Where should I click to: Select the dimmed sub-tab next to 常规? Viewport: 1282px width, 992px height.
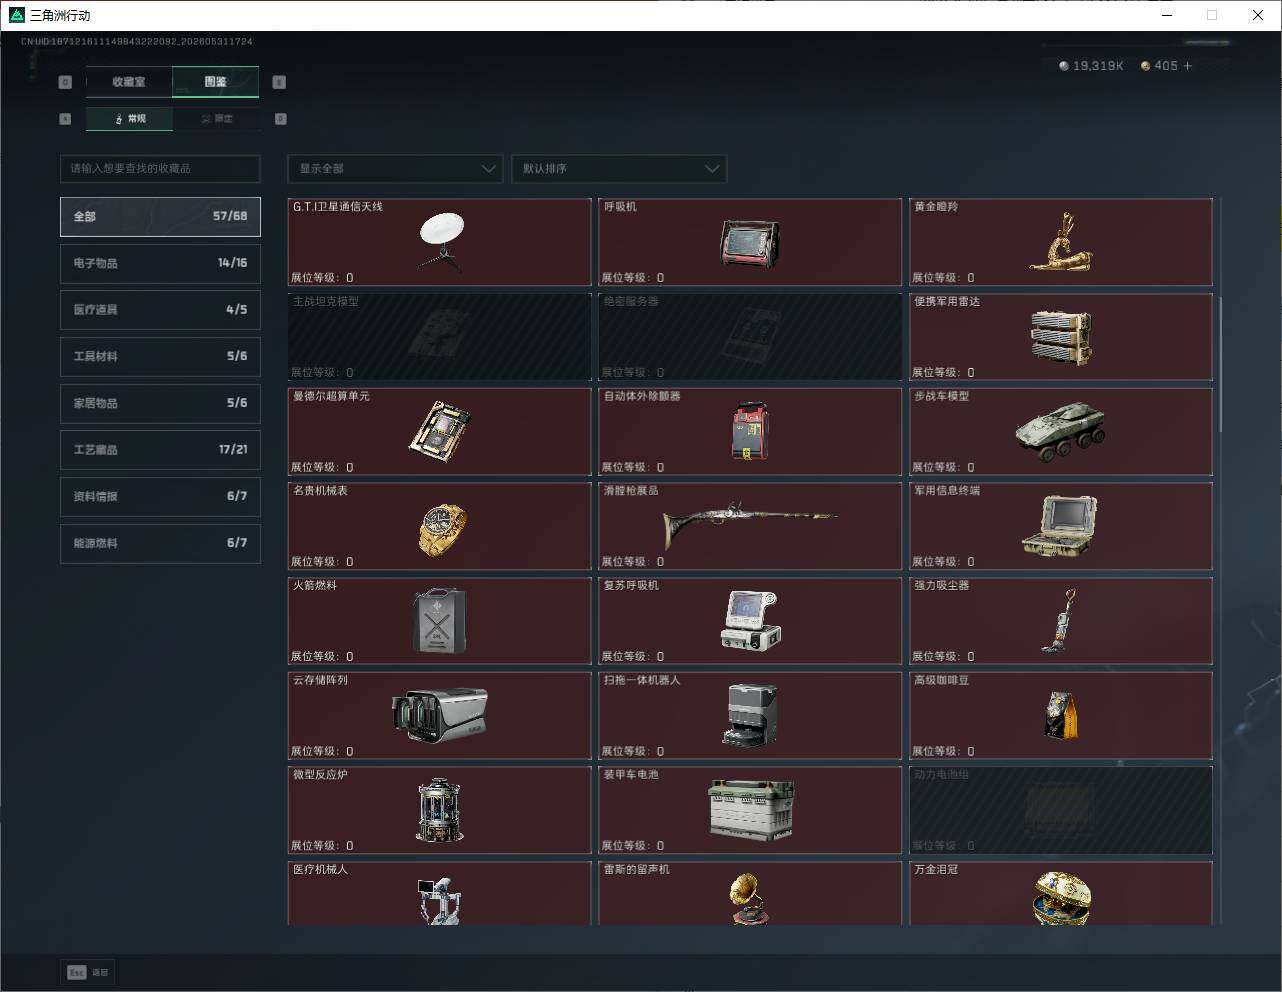[216, 119]
